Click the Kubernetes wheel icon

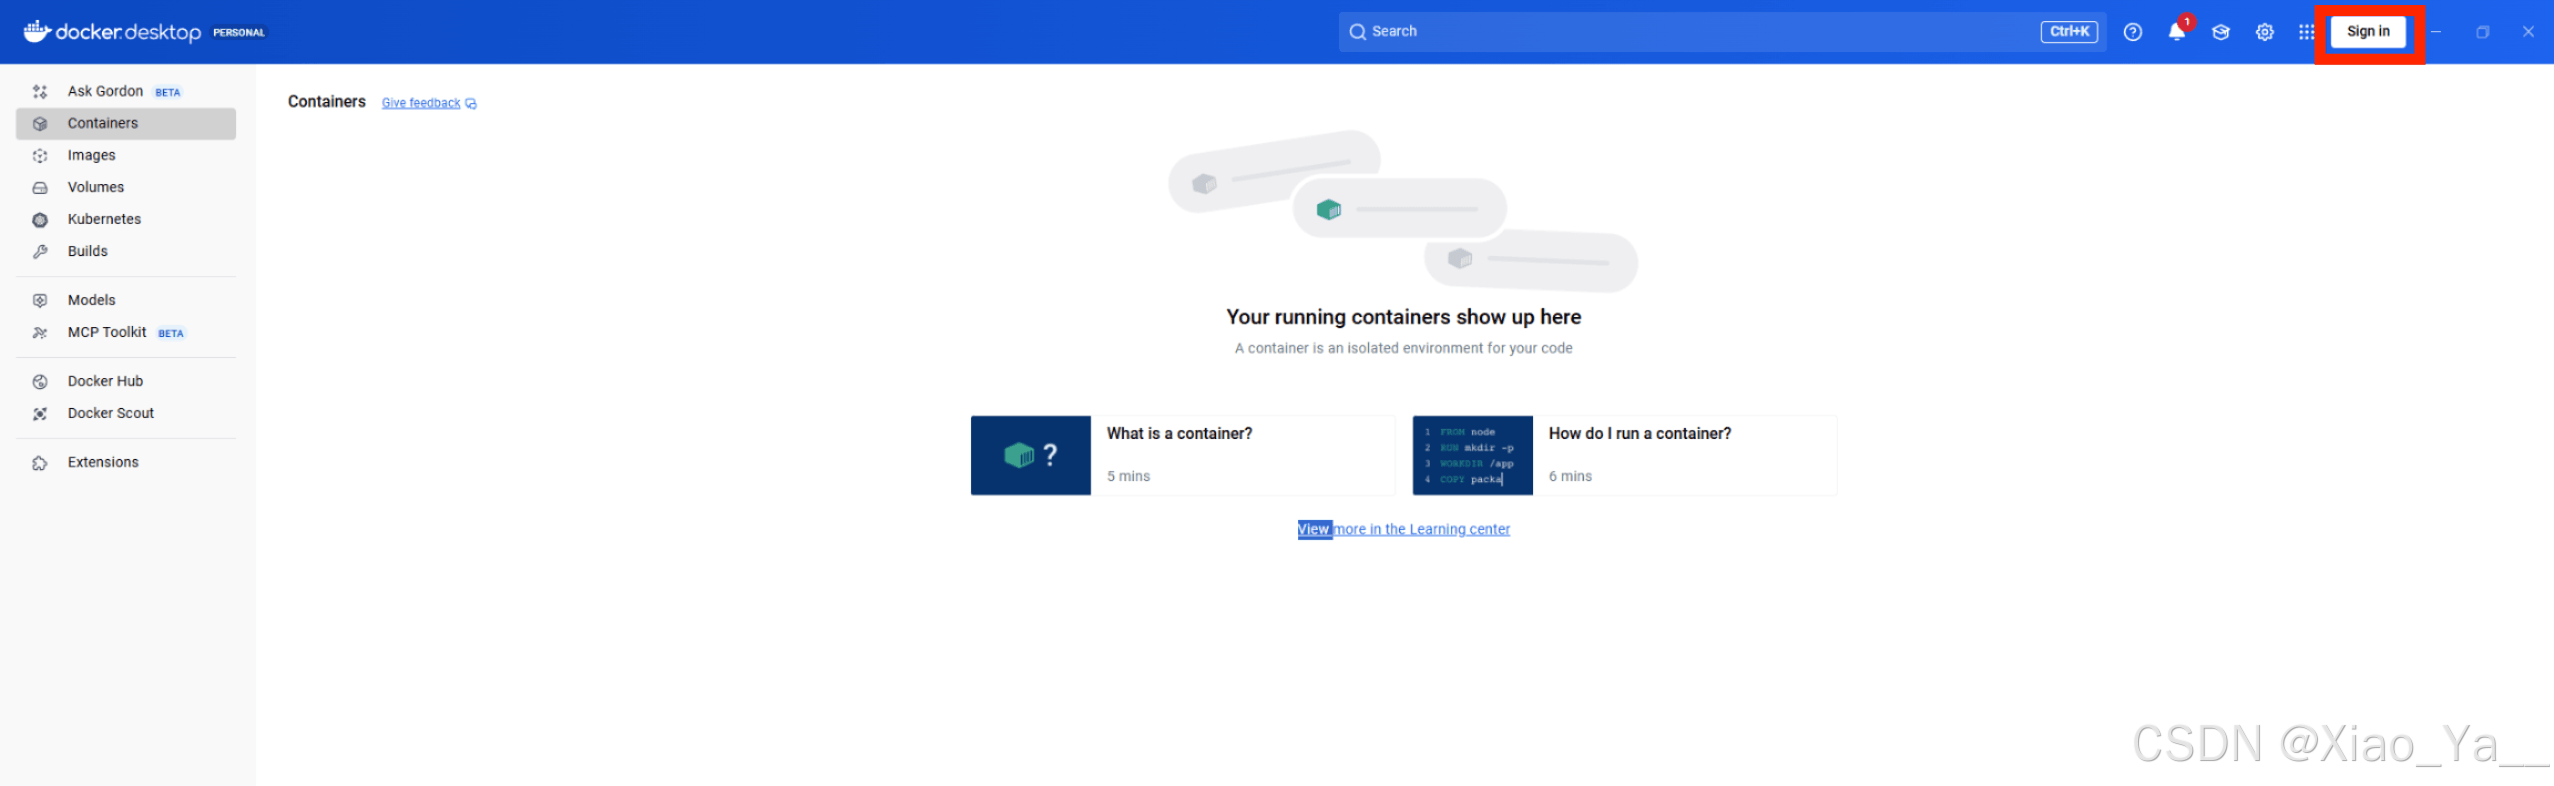[40, 220]
